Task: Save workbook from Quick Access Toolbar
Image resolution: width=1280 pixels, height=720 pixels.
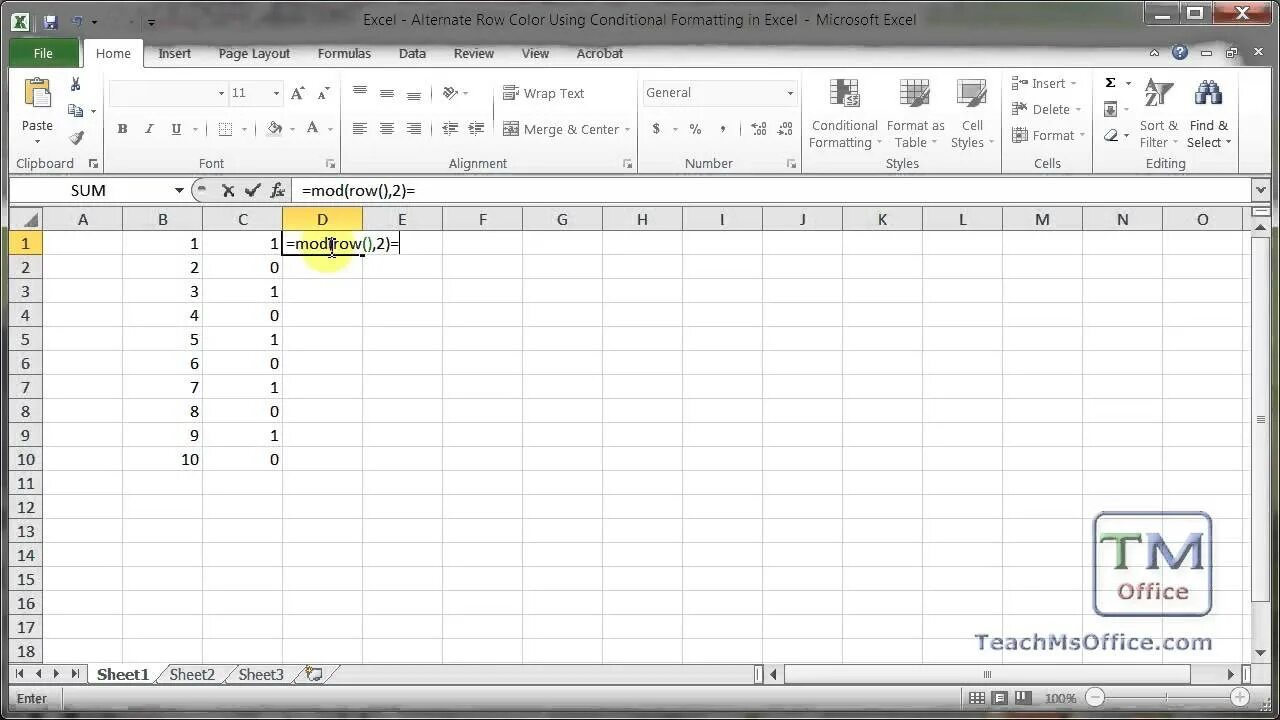Action: coord(51,20)
